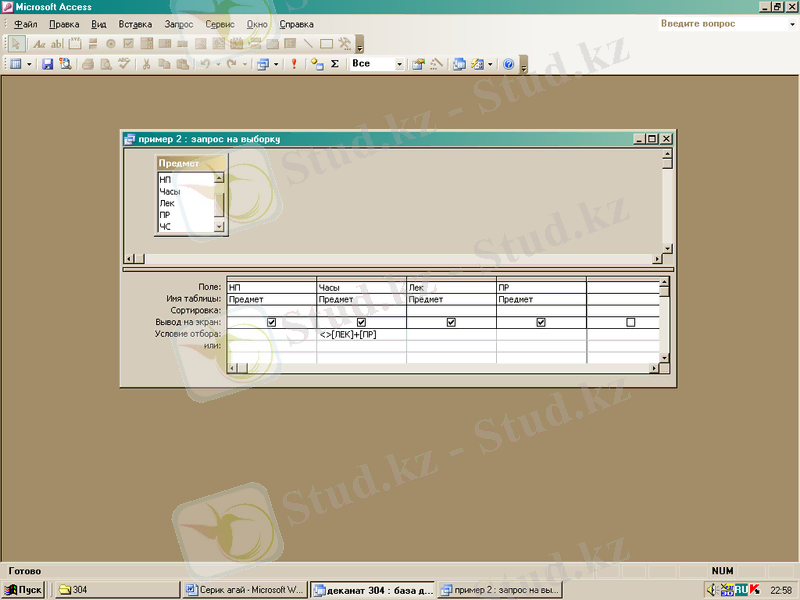Screen dimensions: 800x600
Task: Enable show checkbox in empty fifth column
Action: click(x=630, y=322)
